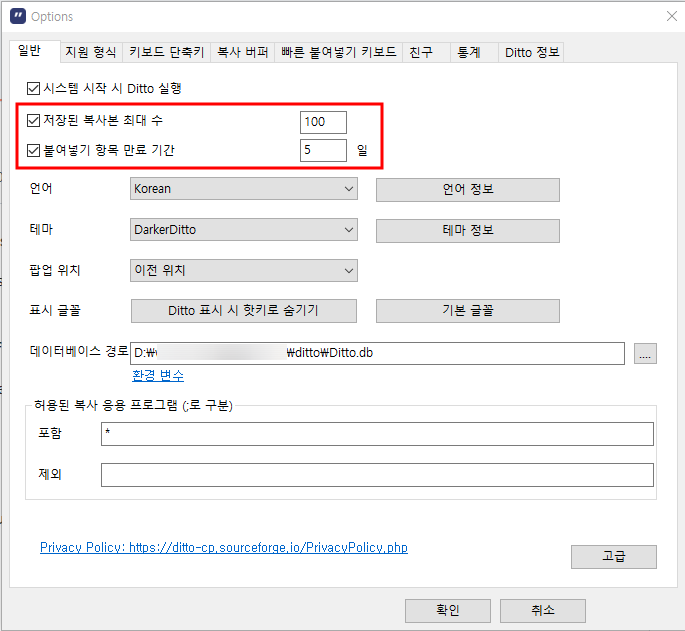
Task: Open the 언어 dropdown set to Korean
Action: pos(244,189)
